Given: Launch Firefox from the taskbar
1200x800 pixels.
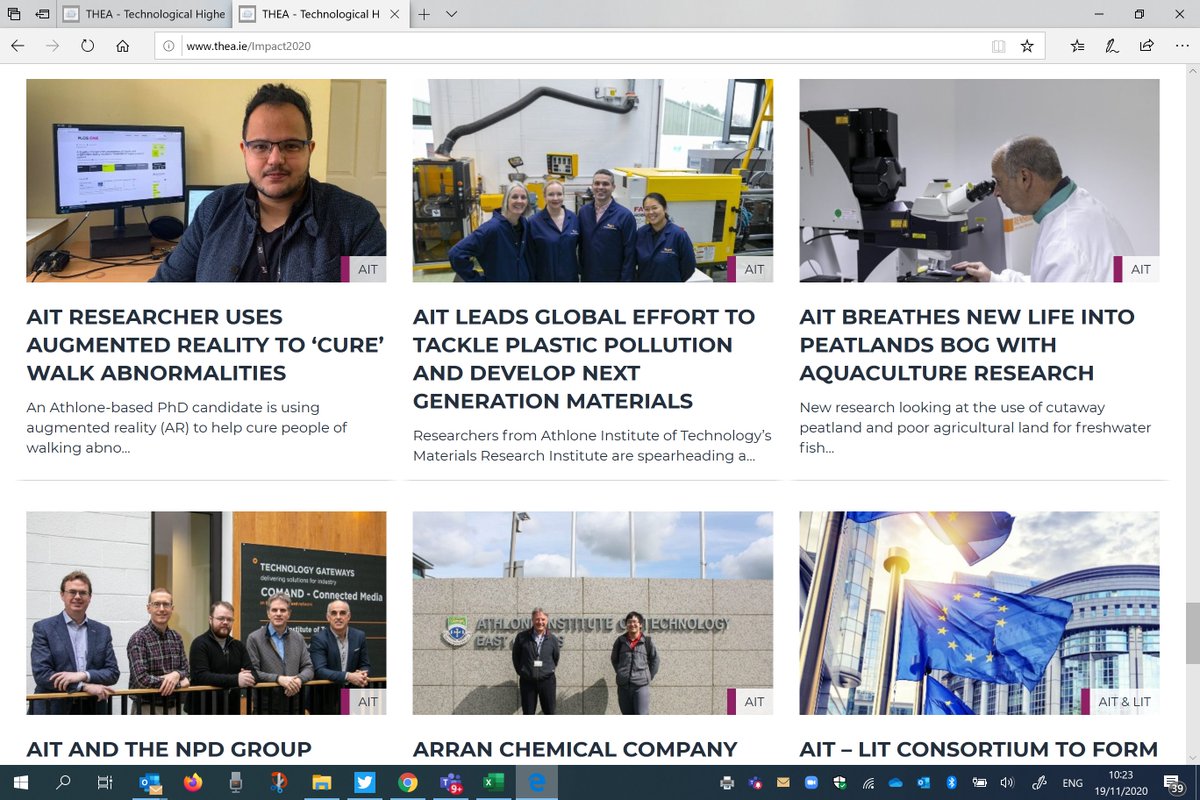Looking at the screenshot, I should (193, 782).
